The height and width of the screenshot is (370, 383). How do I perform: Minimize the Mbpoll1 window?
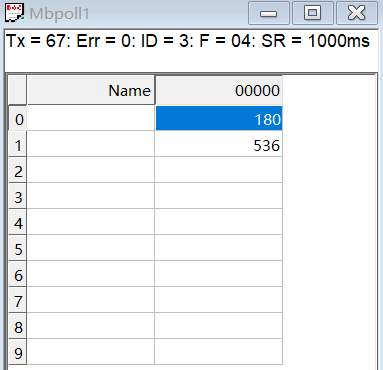click(x=269, y=13)
